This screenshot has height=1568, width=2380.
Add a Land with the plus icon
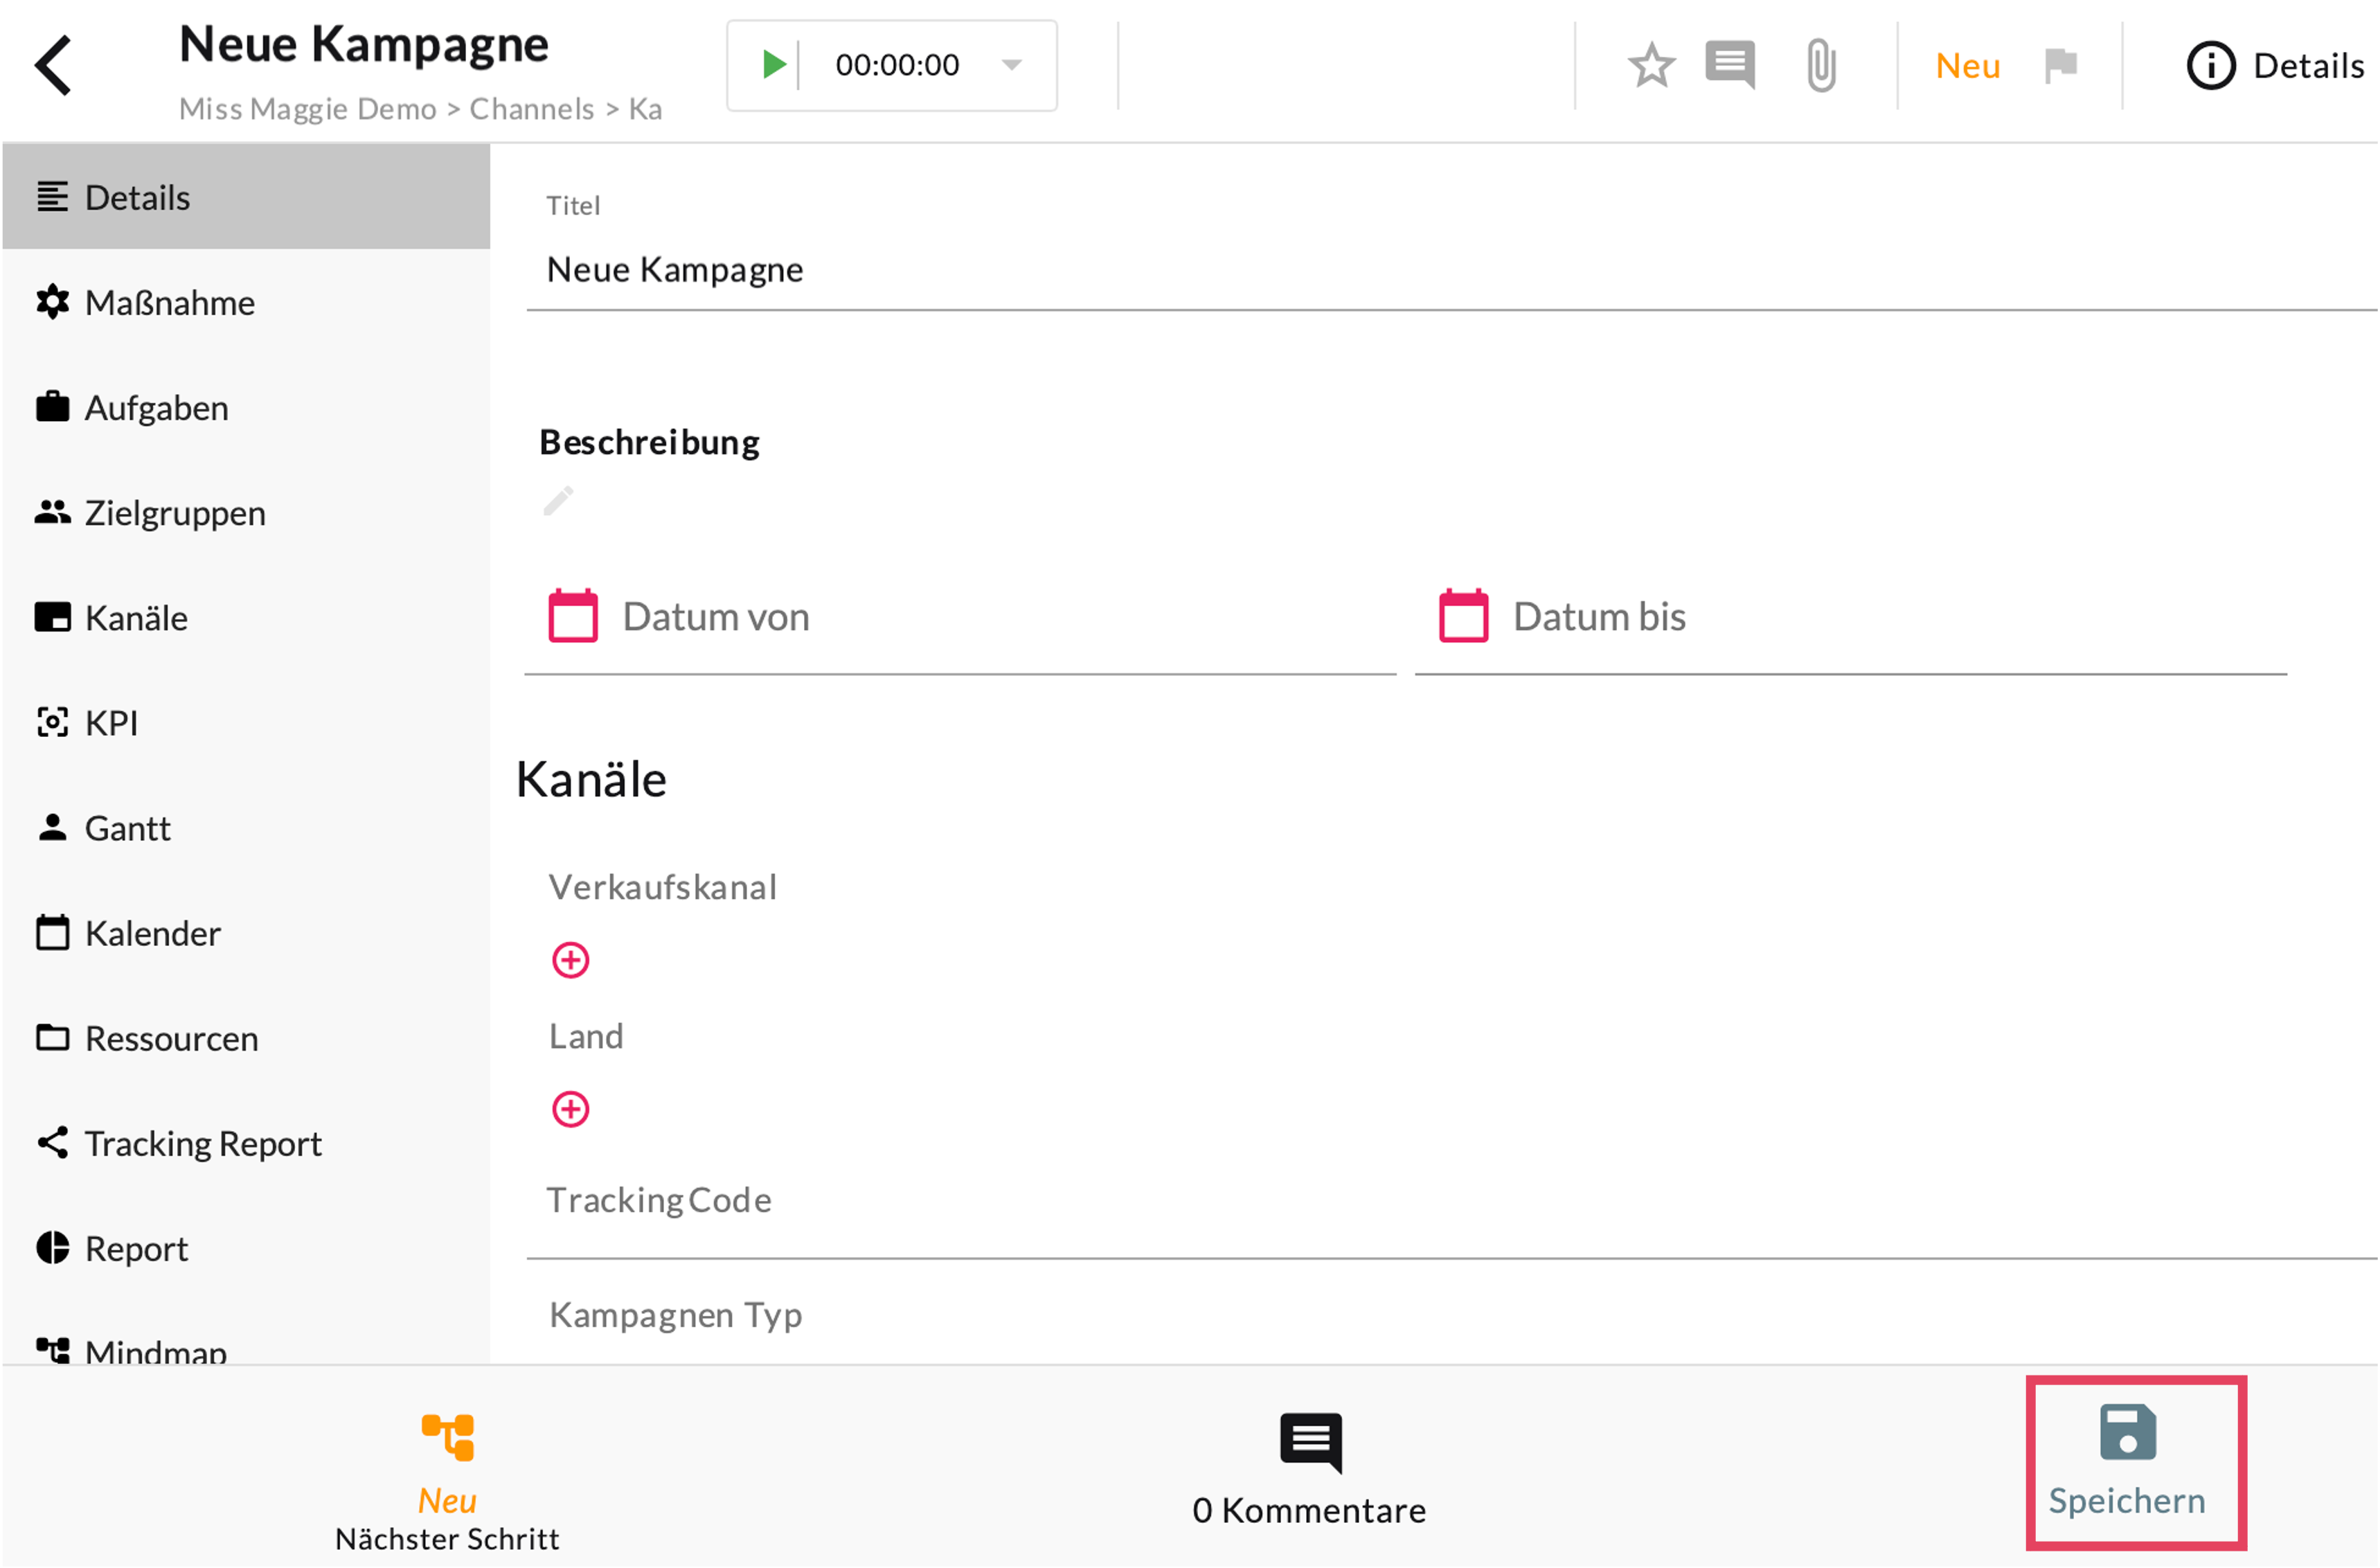(x=570, y=1109)
